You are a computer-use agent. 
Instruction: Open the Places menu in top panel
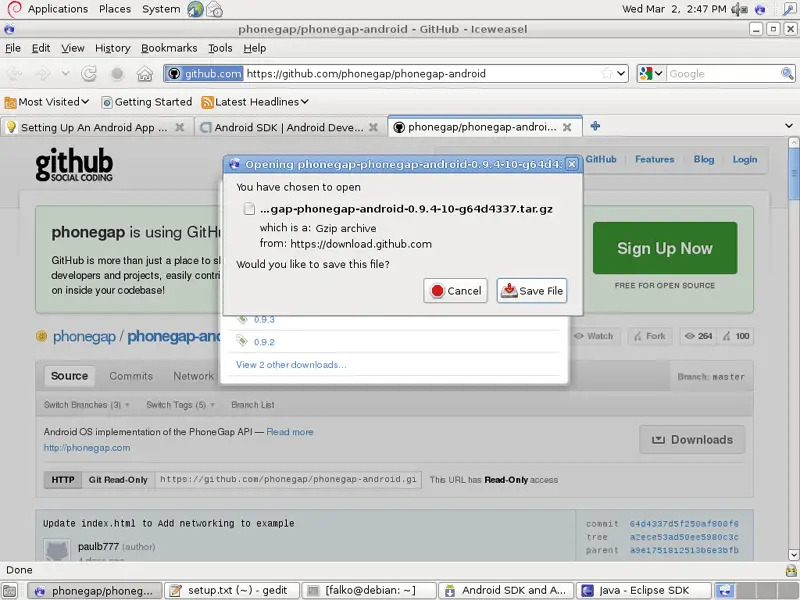click(115, 9)
